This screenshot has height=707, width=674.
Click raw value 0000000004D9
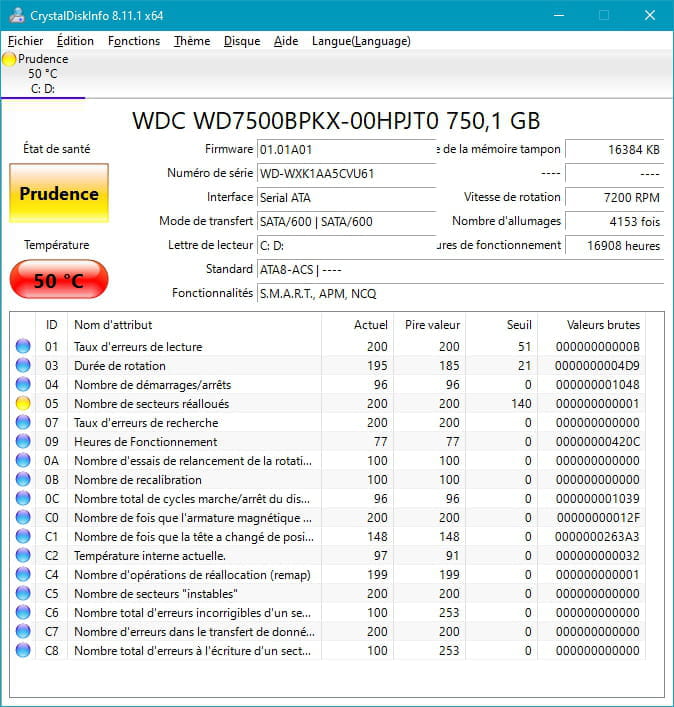[x=597, y=366]
